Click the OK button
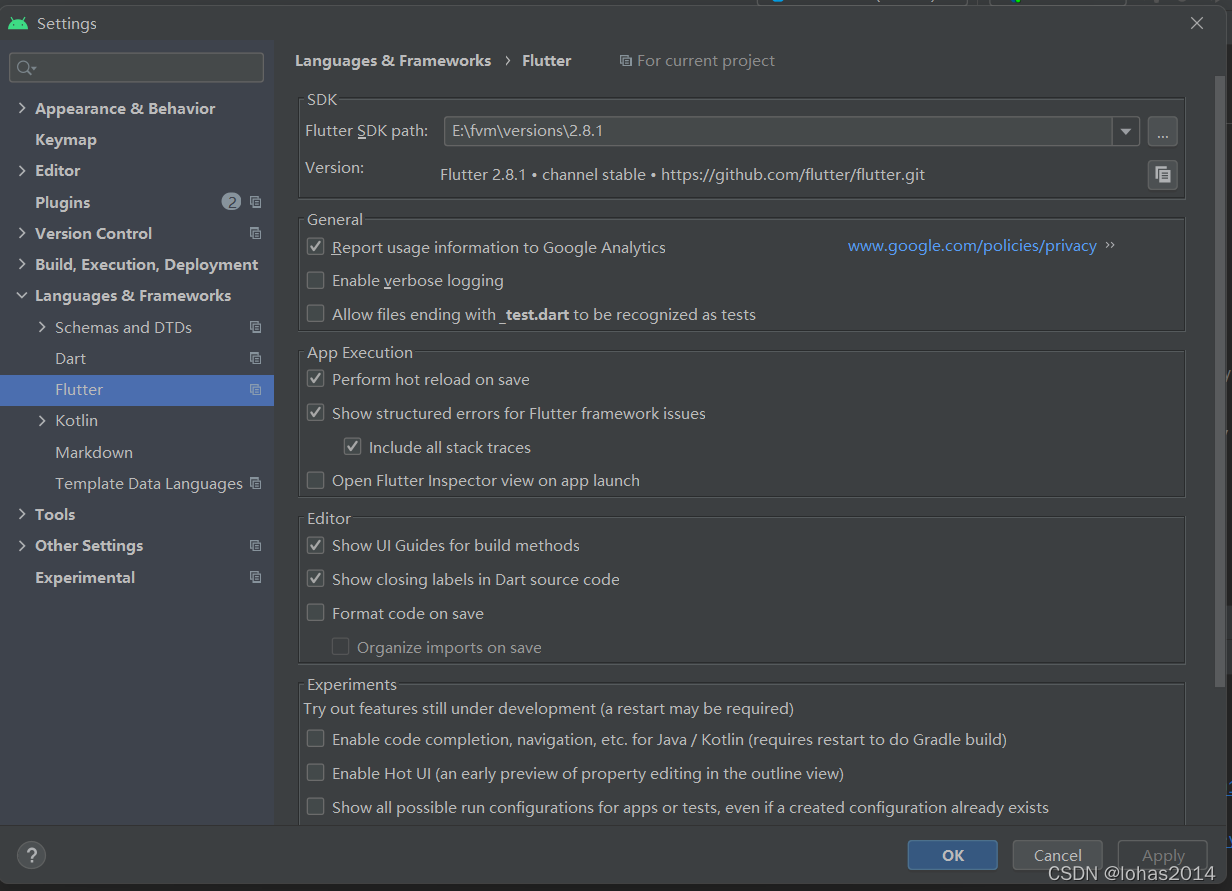1232x891 pixels. 952,855
